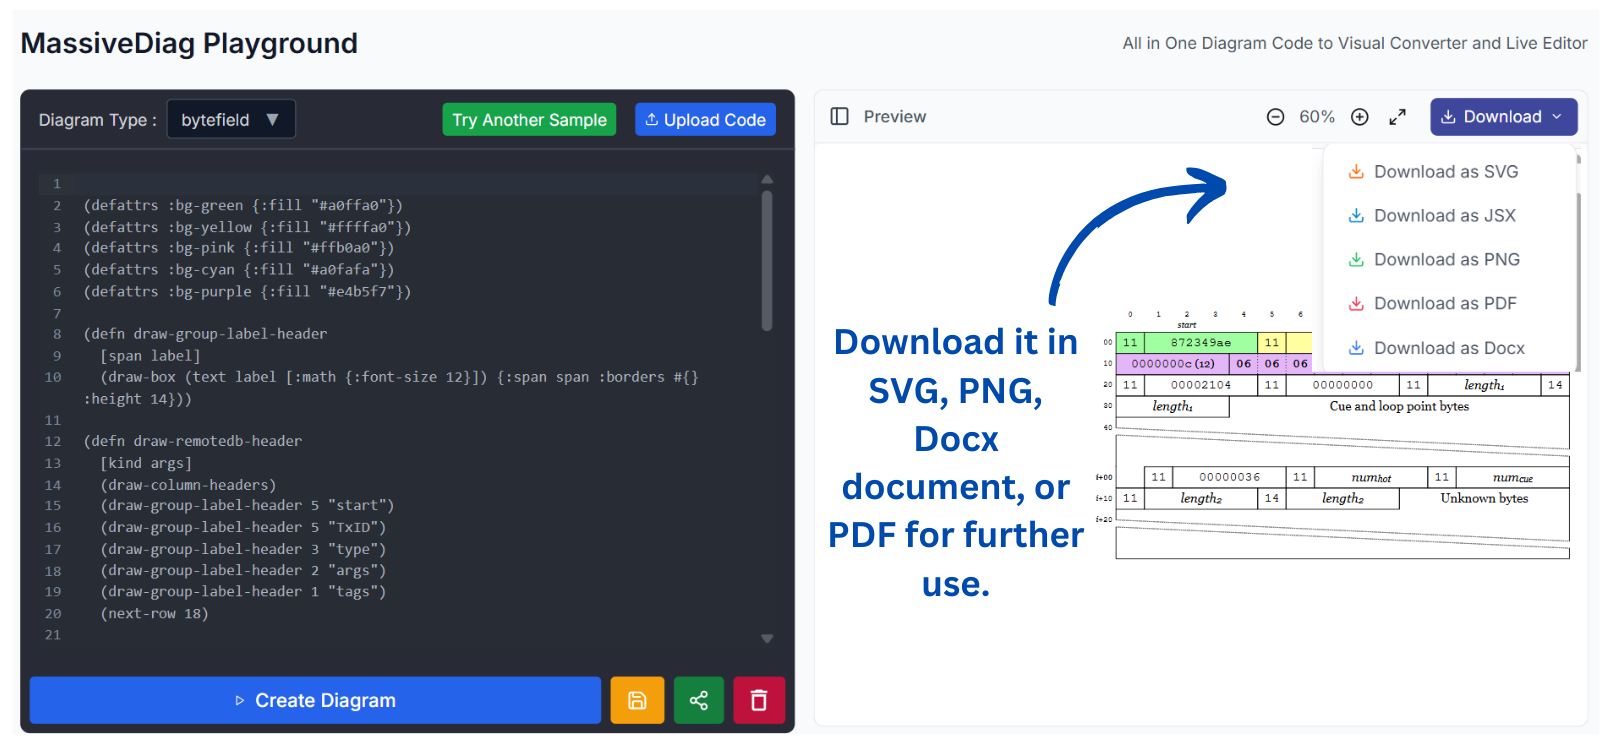Click code line 6 defattrs :bg-purple
Image resolution: width=1600 pixels, height=750 pixels.
[247, 292]
